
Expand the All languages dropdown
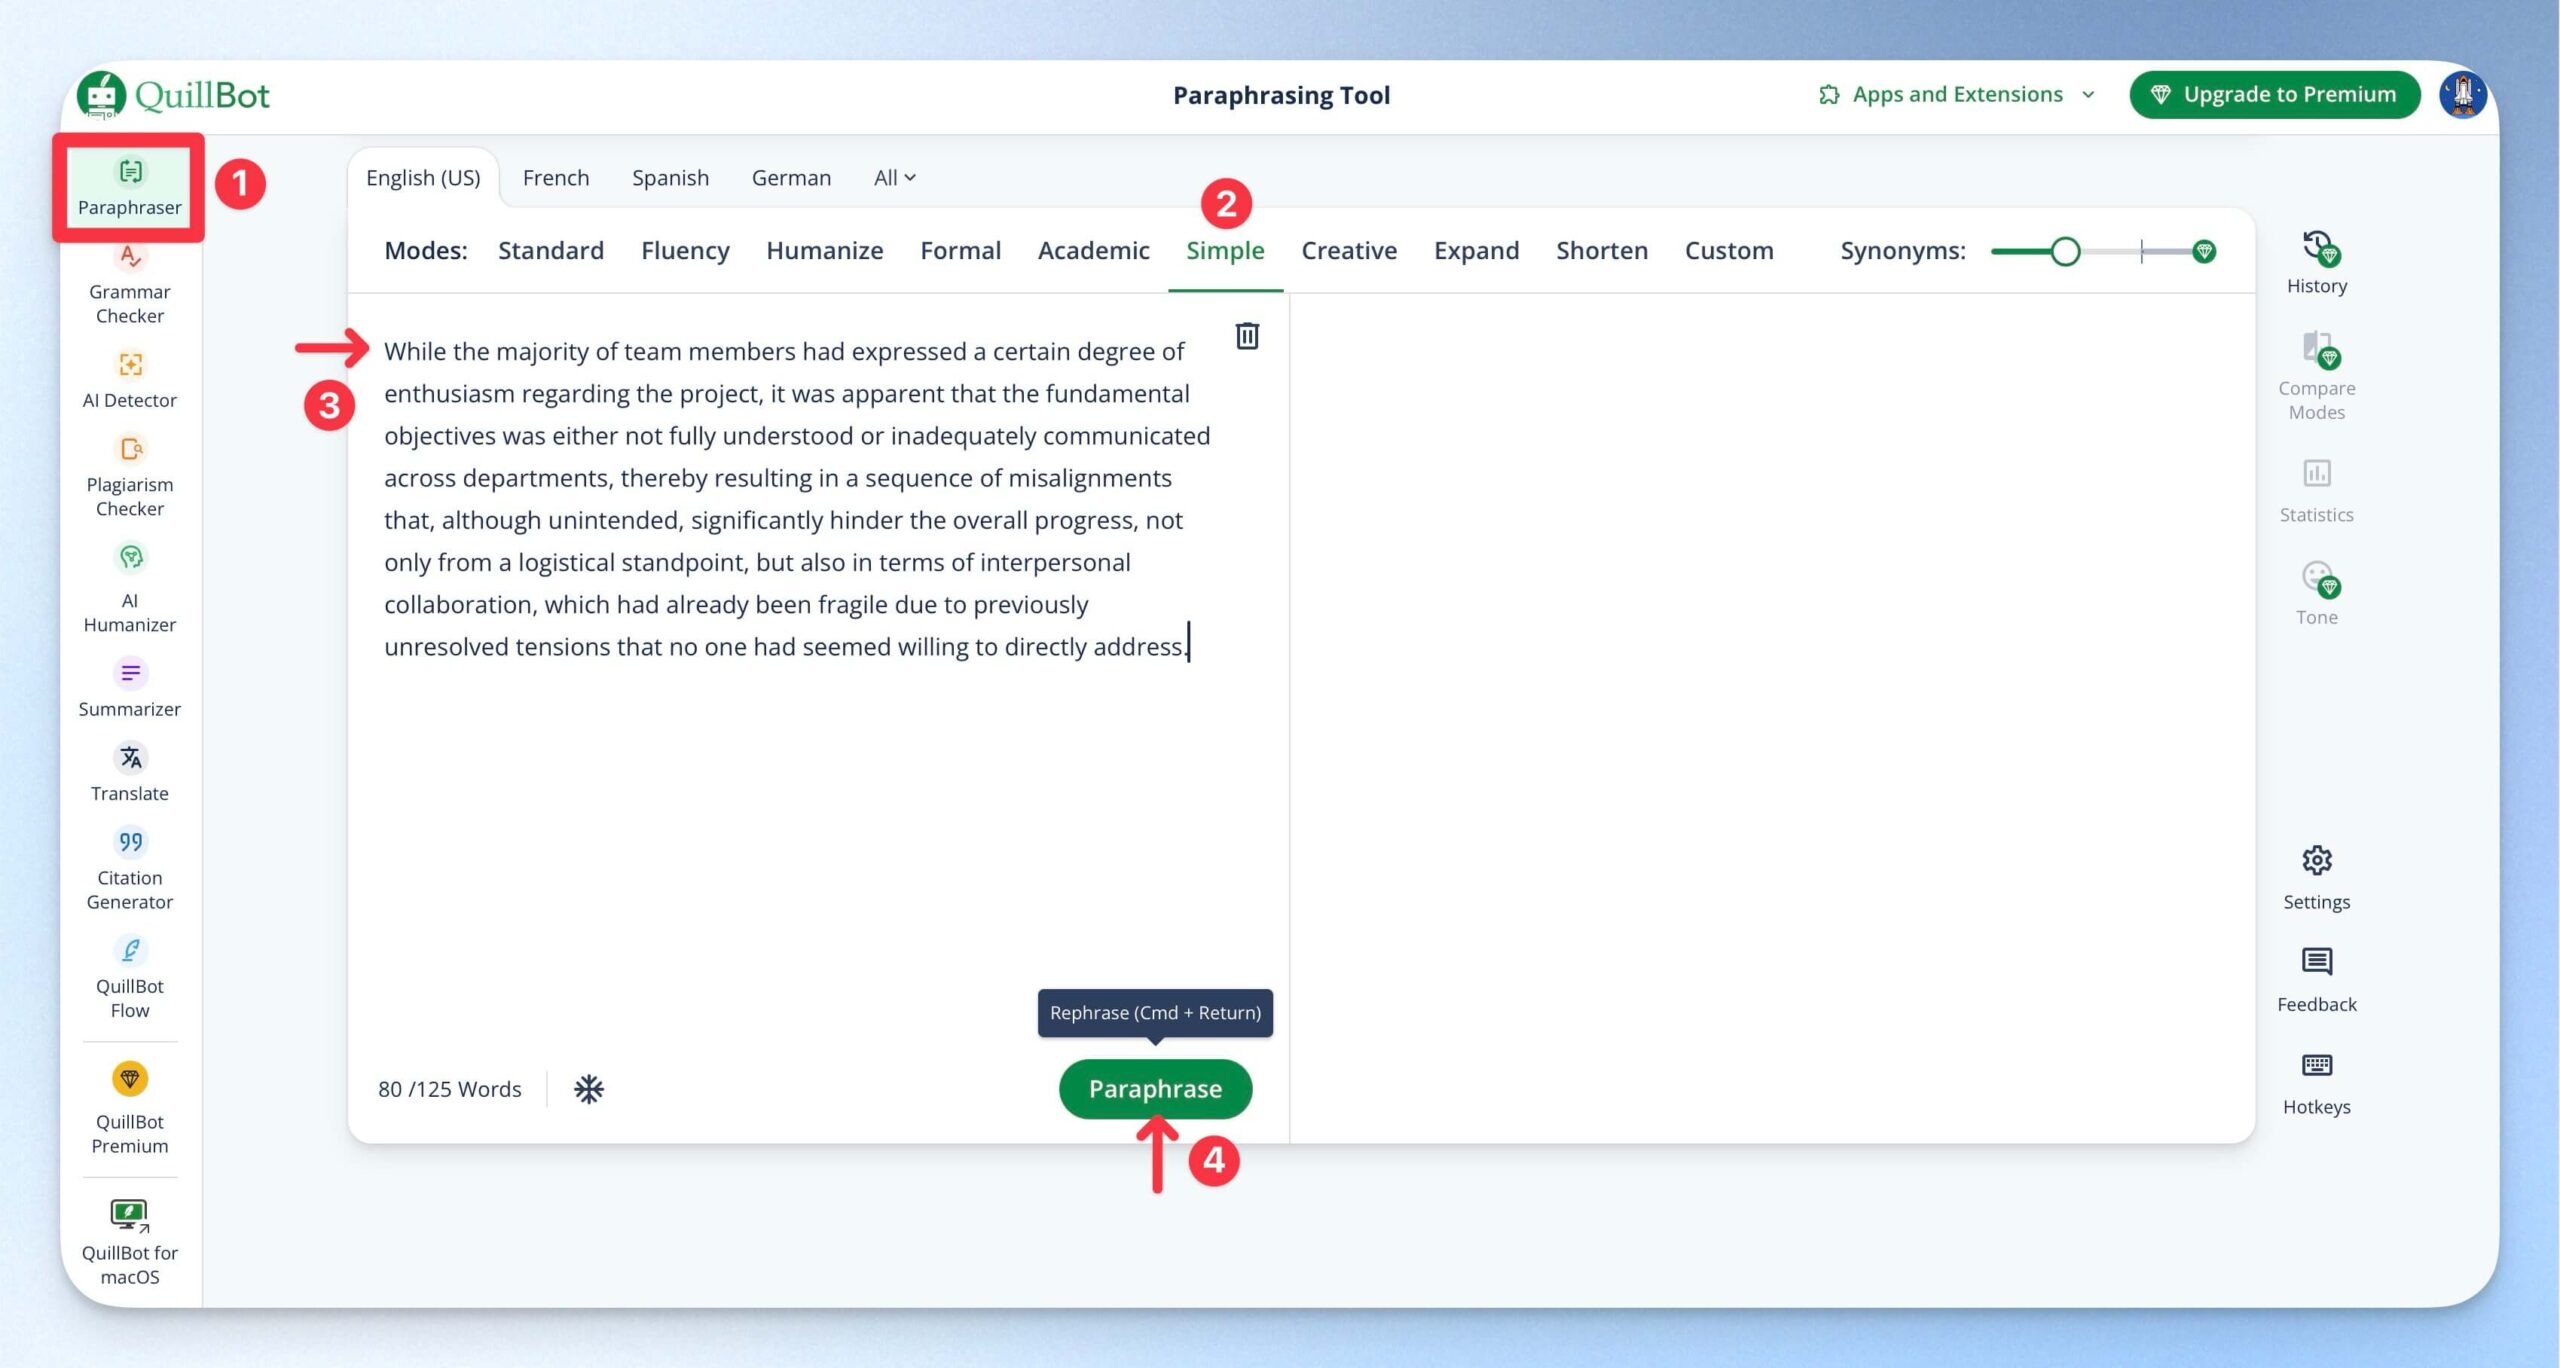[x=894, y=178]
